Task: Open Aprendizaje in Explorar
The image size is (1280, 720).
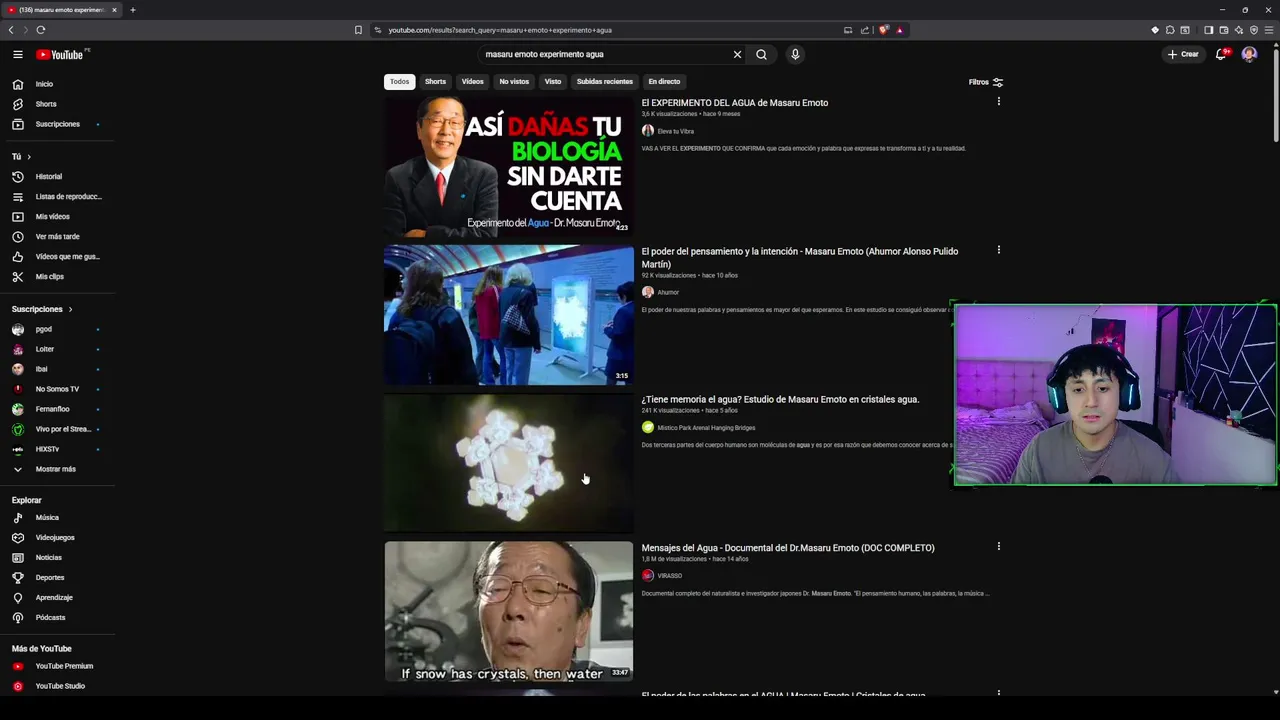Action: coord(57,598)
